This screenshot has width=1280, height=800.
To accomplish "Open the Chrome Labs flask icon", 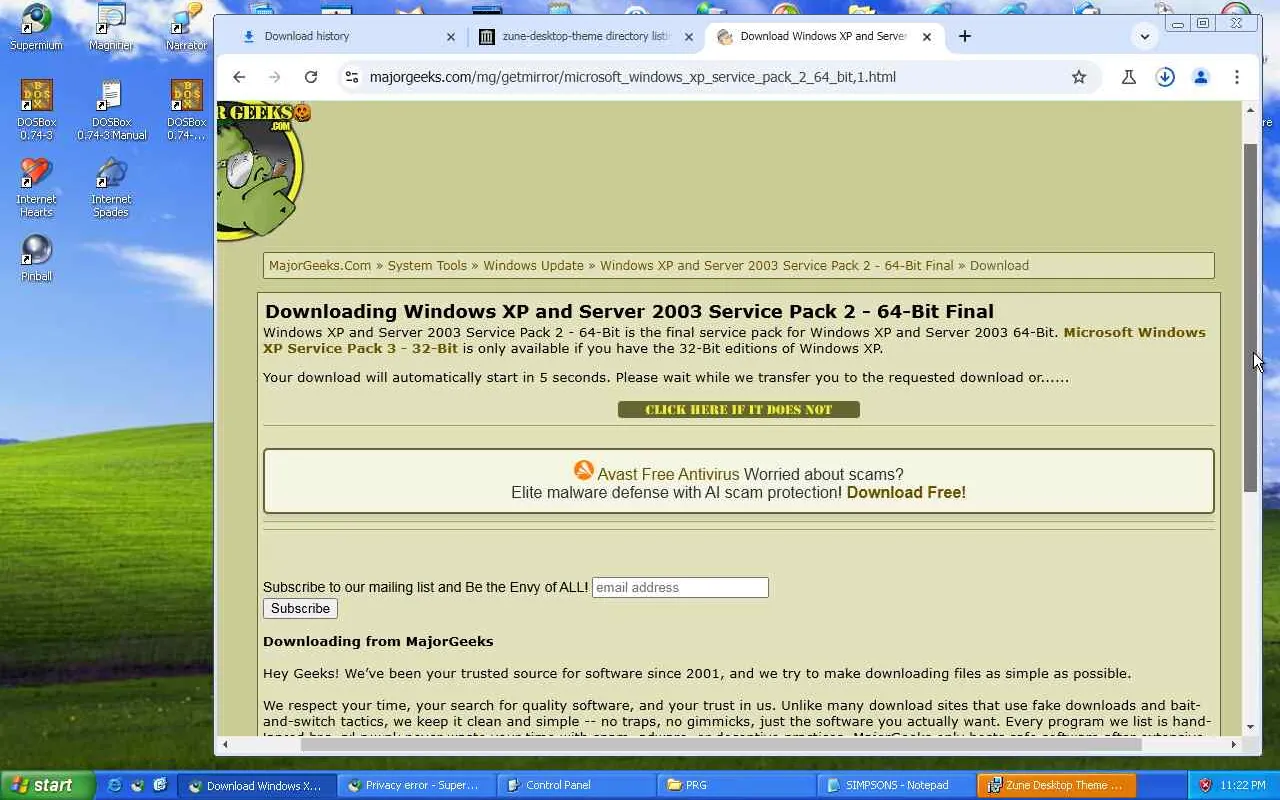I will click(1129, 77).
